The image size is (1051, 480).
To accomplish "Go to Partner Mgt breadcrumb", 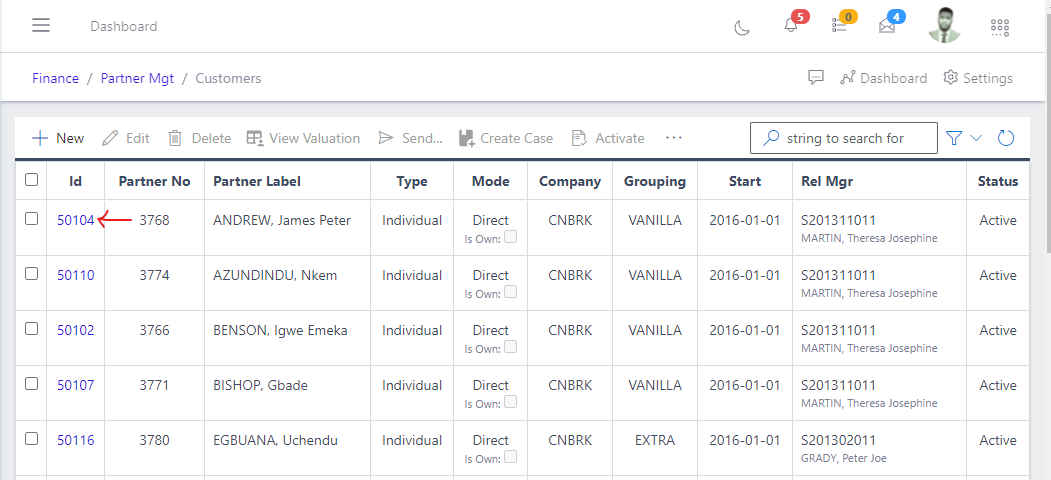I will tap(137, 78).
